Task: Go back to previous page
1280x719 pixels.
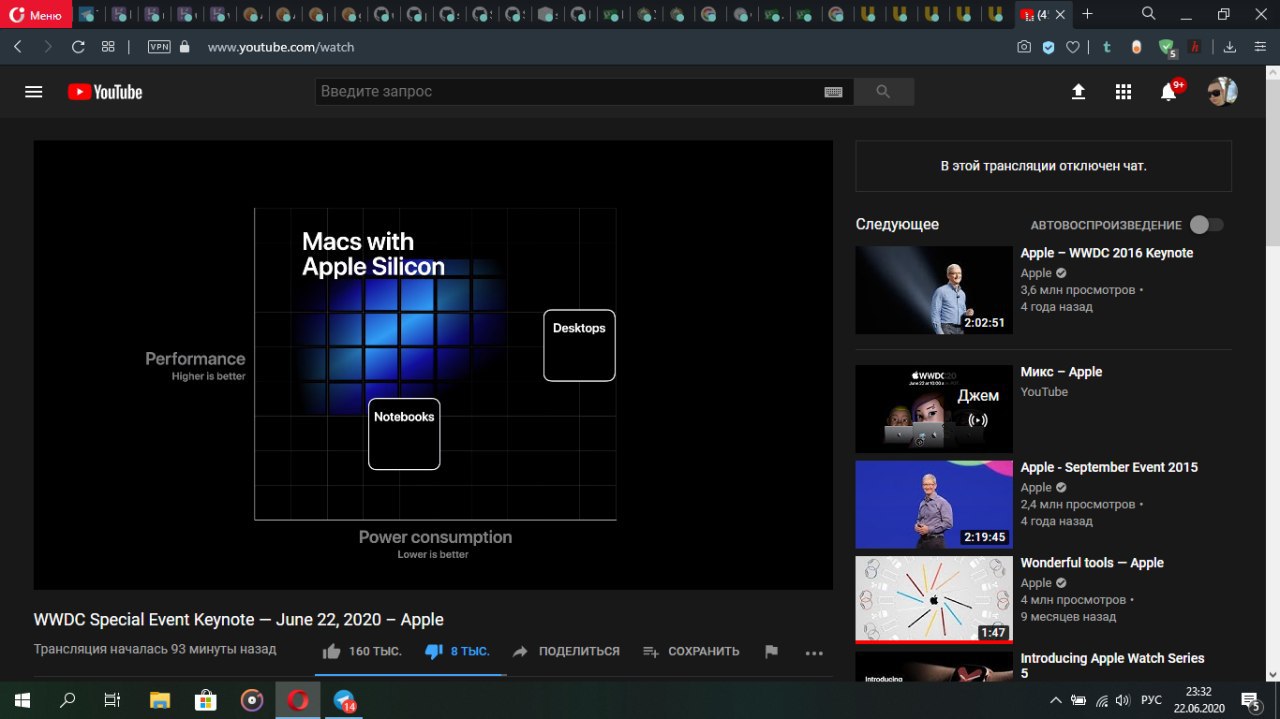Action: [18, 47]
